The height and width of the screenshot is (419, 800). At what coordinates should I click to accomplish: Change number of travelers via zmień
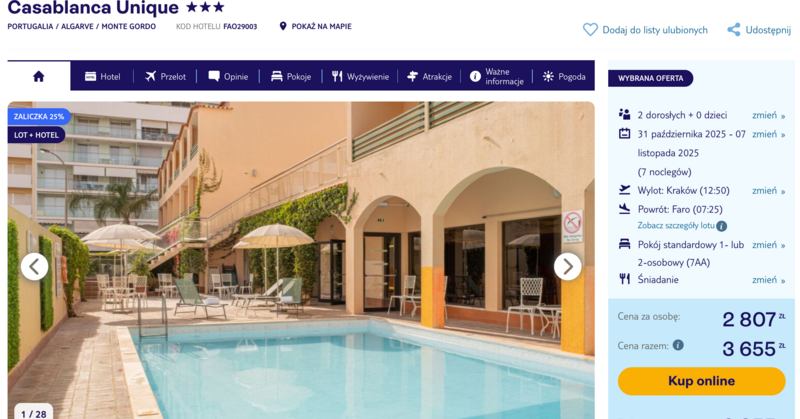click(768, 115)
